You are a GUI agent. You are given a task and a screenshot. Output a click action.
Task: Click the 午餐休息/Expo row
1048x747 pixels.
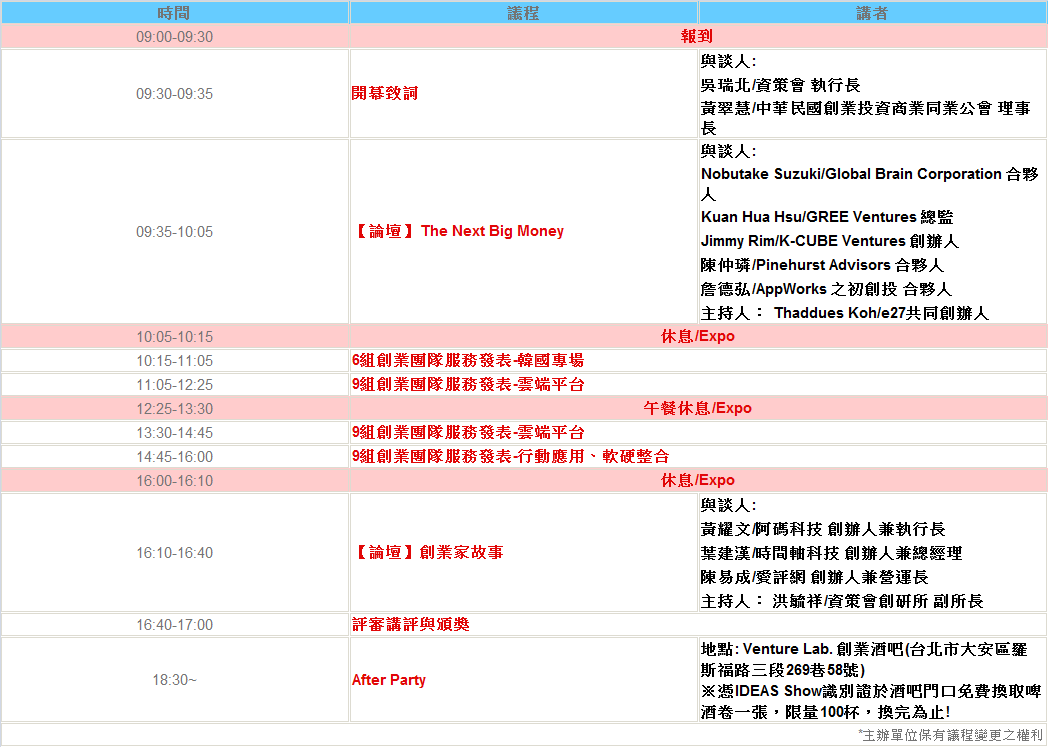pyautogui.click(x=697, y=408)
